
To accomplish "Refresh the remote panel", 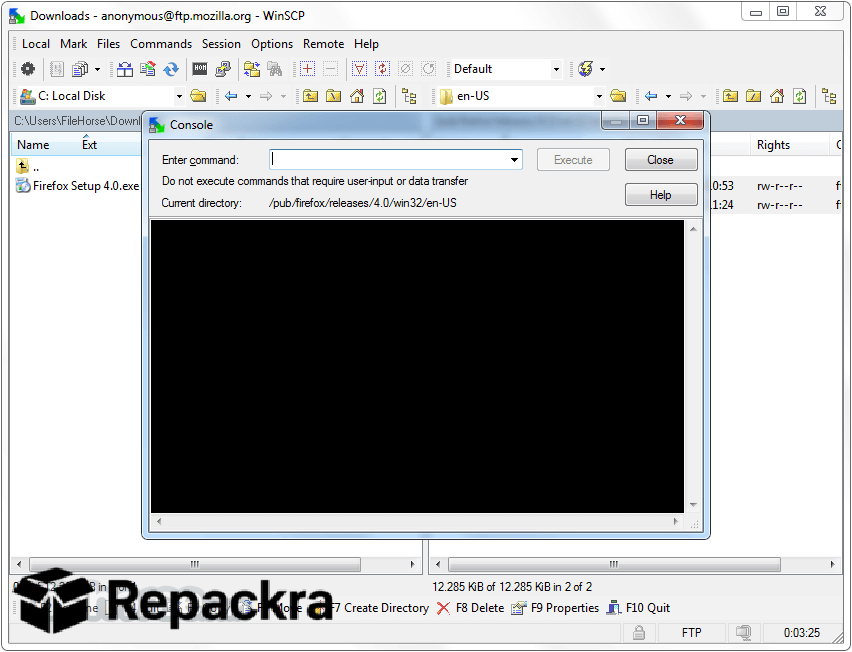I will pos(800,96).
